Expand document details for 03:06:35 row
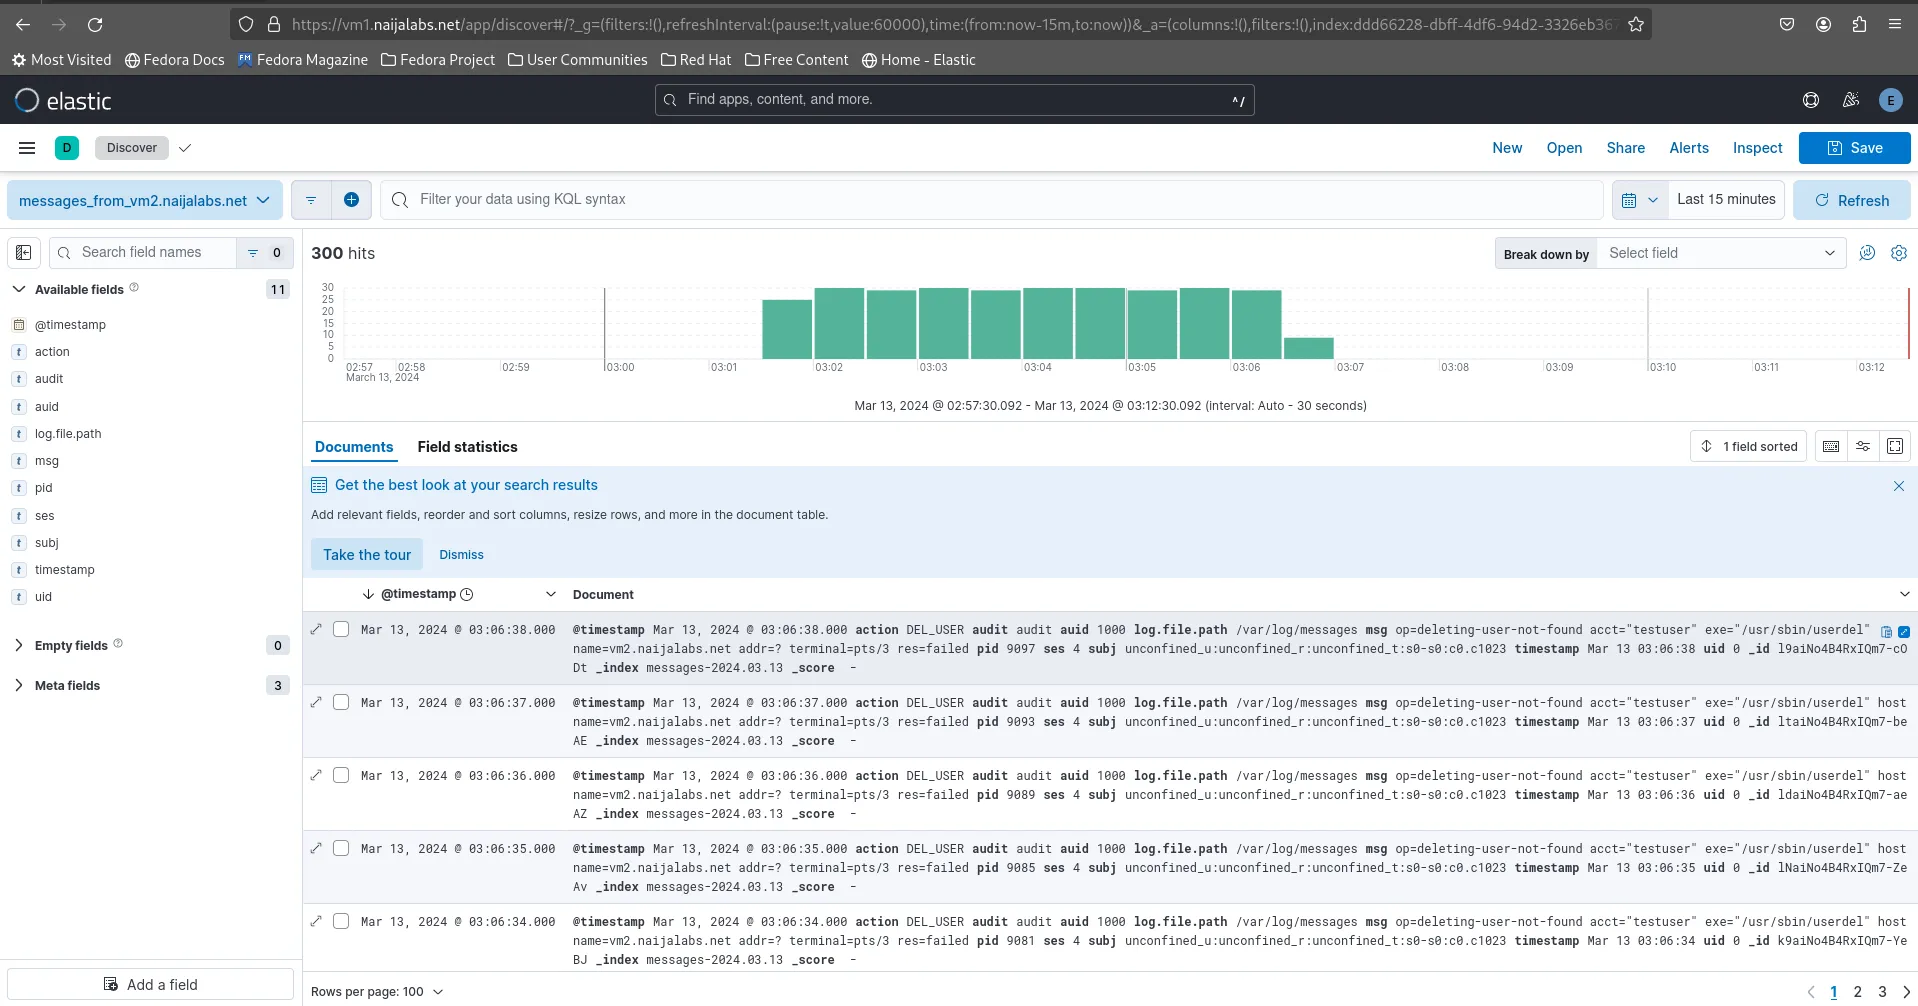Screen dimensions: 1918x1006 tap(316, 848)
